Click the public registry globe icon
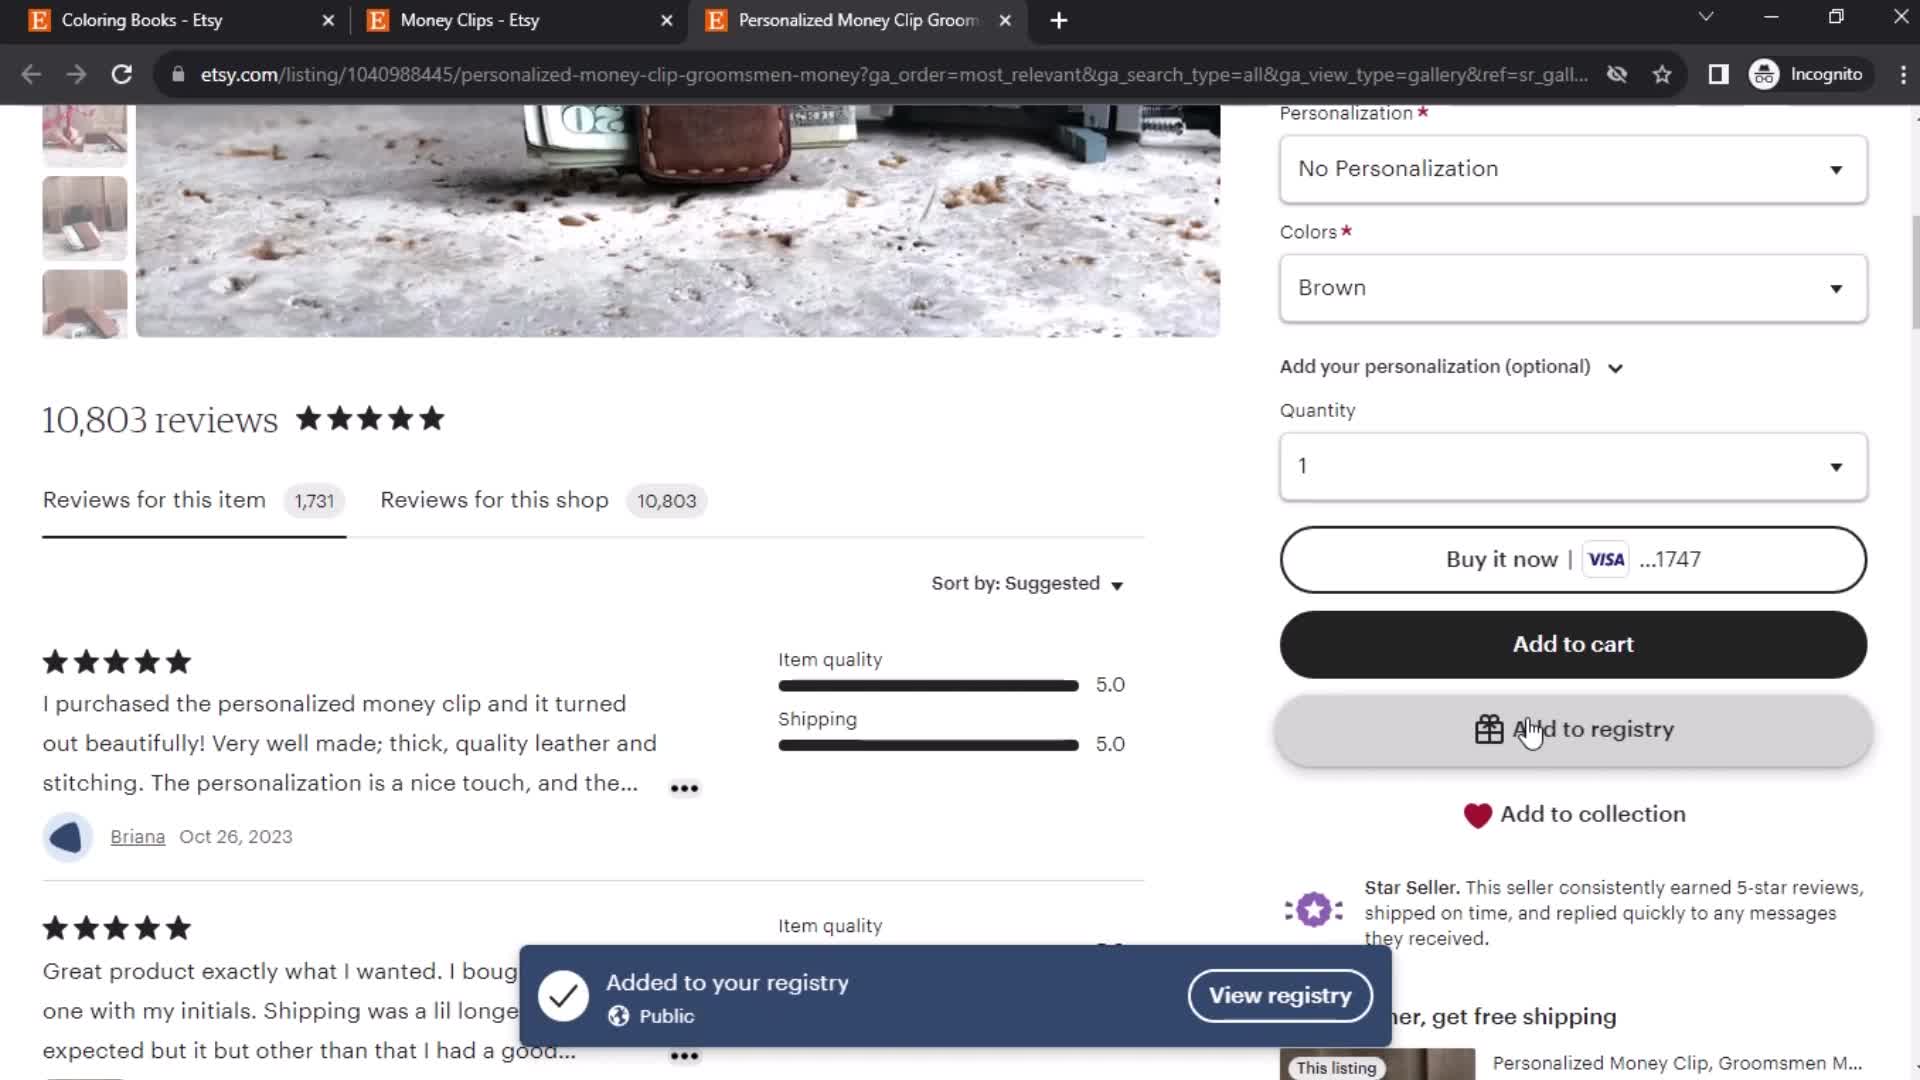The height and width of the screenshot is (1080, 1920). click(618, 1015)
